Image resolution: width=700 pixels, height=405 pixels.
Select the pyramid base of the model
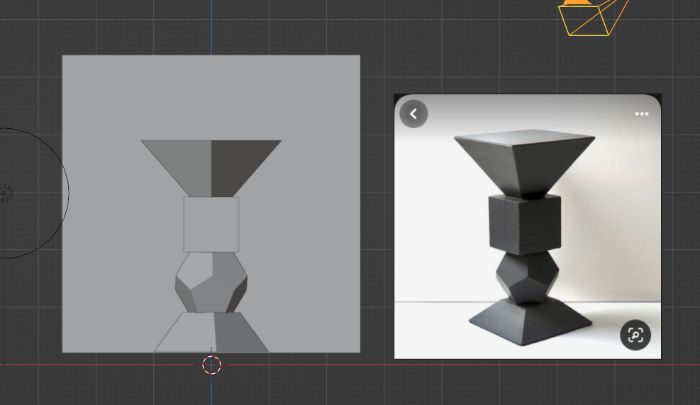(211, 332)
